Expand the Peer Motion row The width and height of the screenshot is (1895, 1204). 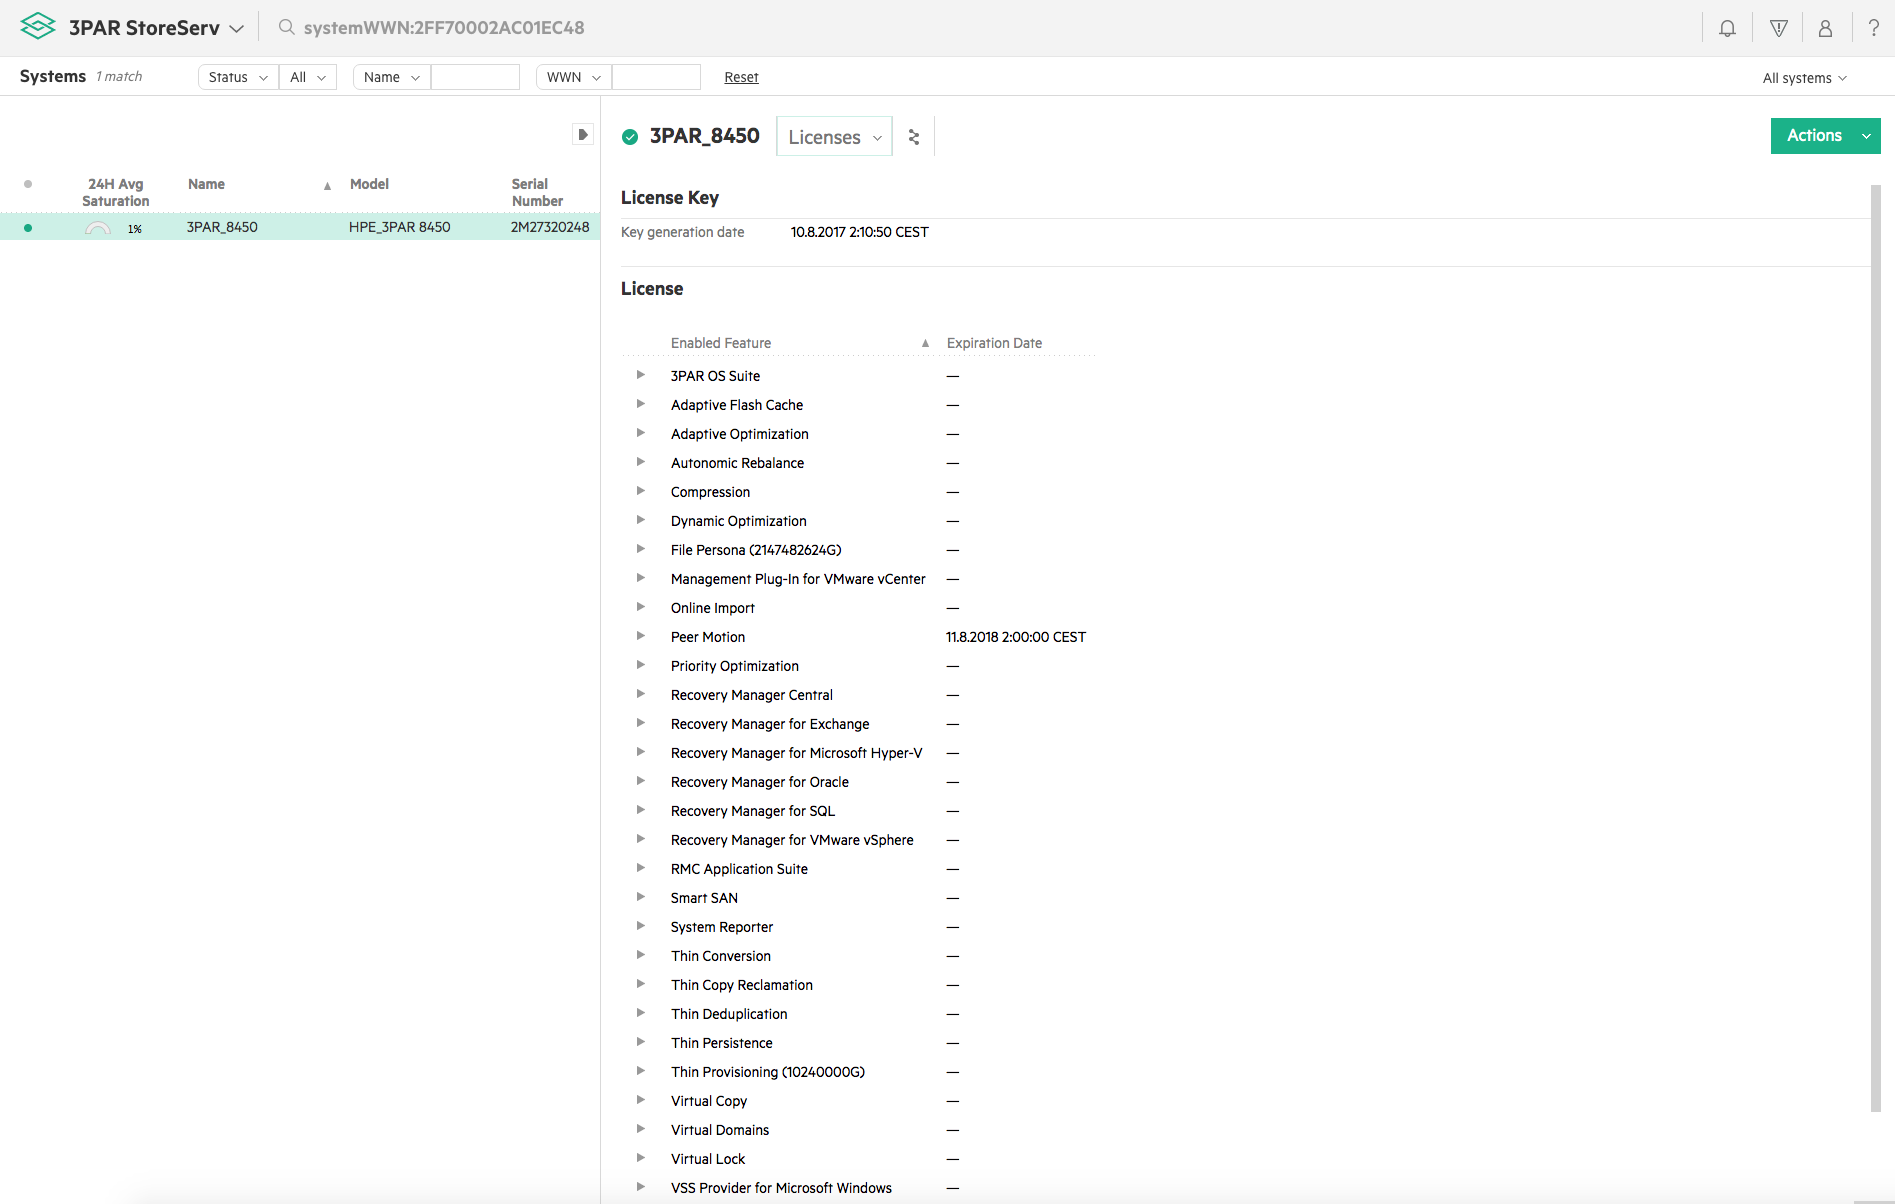tap(640, 636)
